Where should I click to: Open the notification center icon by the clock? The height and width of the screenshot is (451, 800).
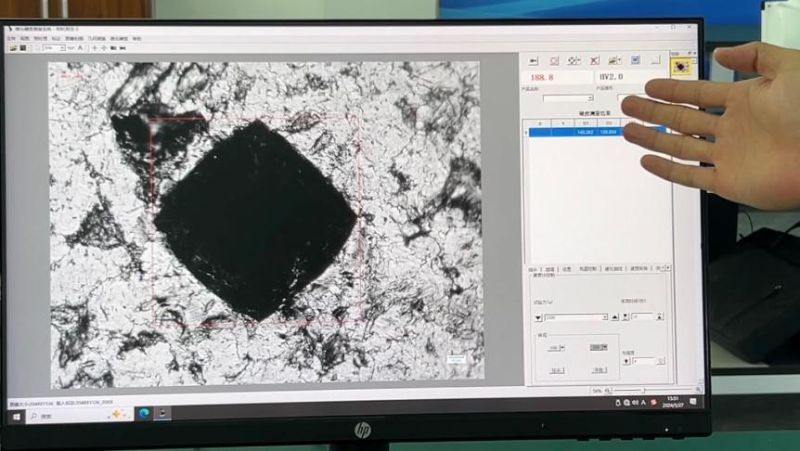(693, 402)
